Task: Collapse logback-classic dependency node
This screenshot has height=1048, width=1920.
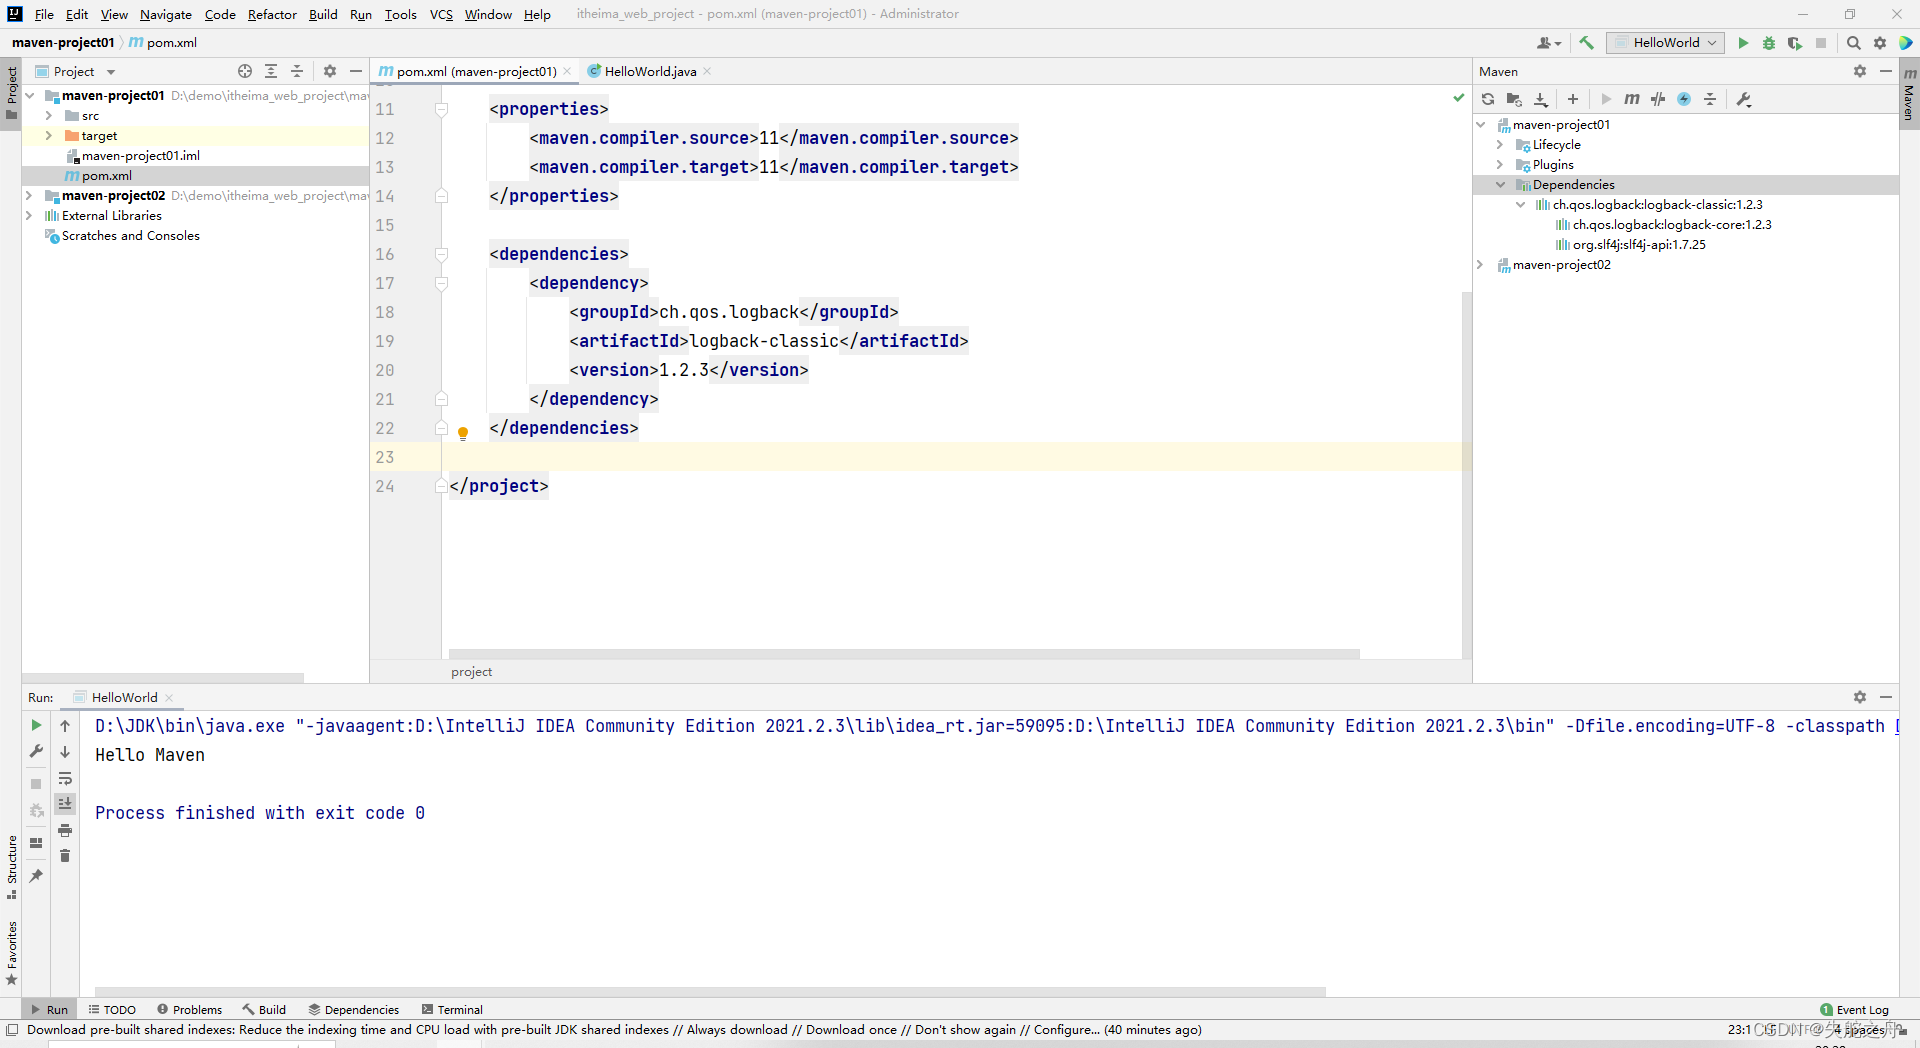Action: tap(1520, 205)
